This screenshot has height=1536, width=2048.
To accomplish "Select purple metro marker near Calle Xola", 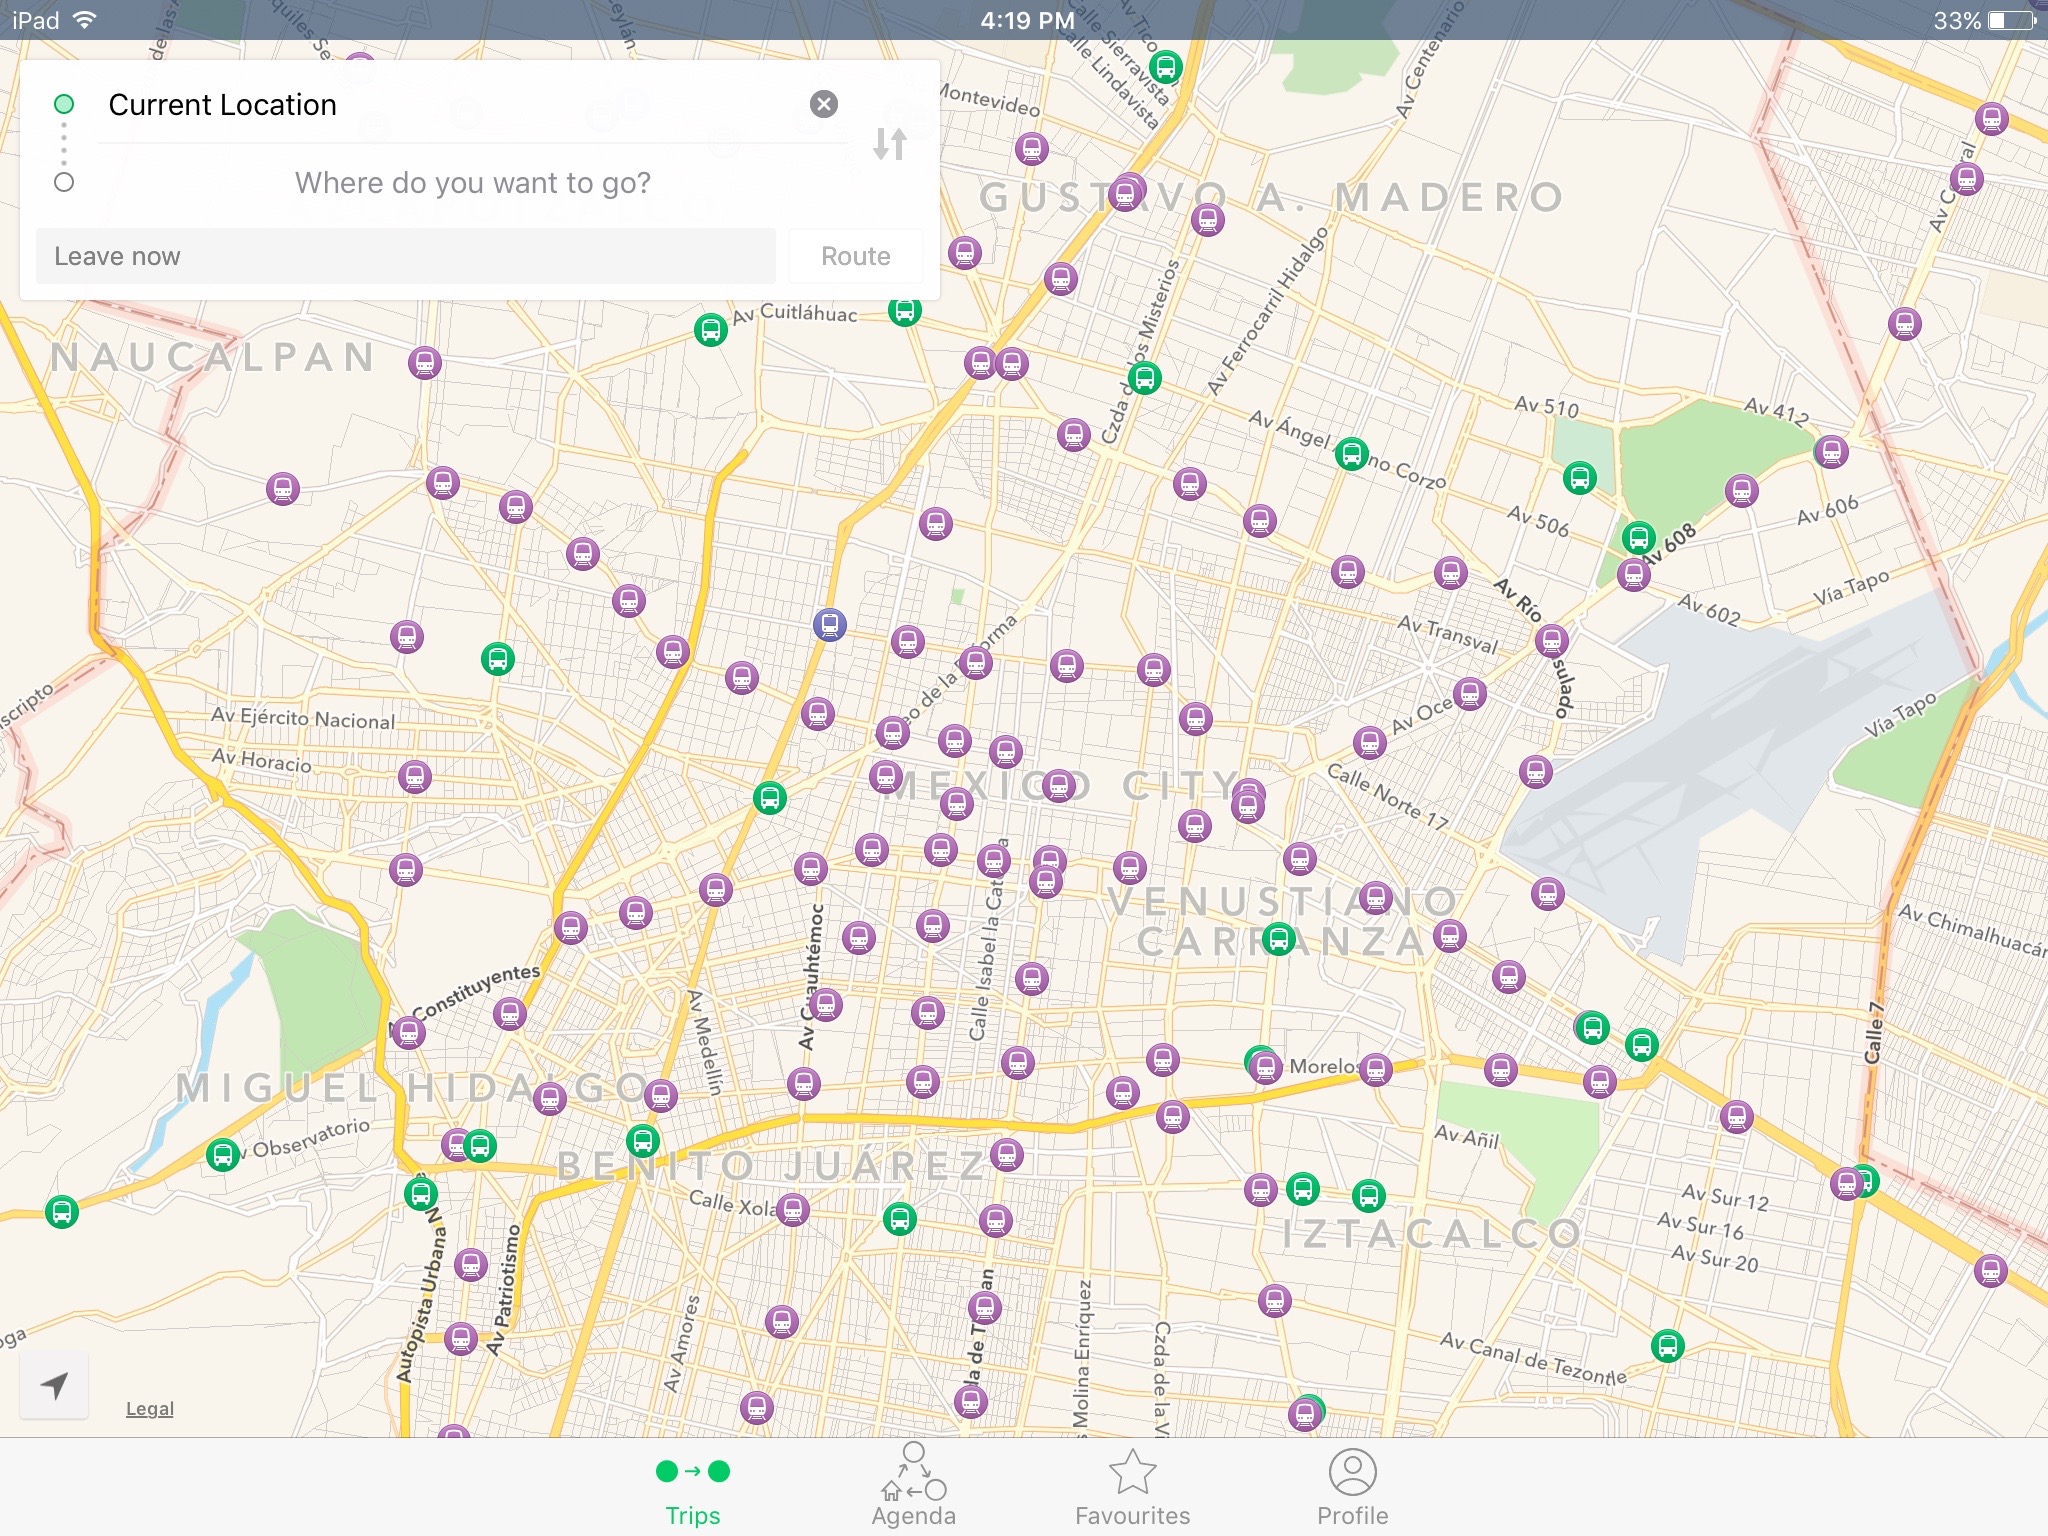I will coord(793,1210).
